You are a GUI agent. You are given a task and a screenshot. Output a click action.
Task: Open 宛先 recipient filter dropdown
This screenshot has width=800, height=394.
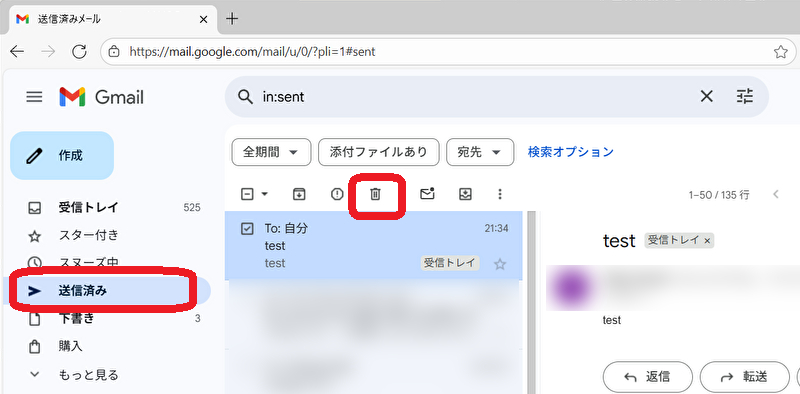[480, 152]
